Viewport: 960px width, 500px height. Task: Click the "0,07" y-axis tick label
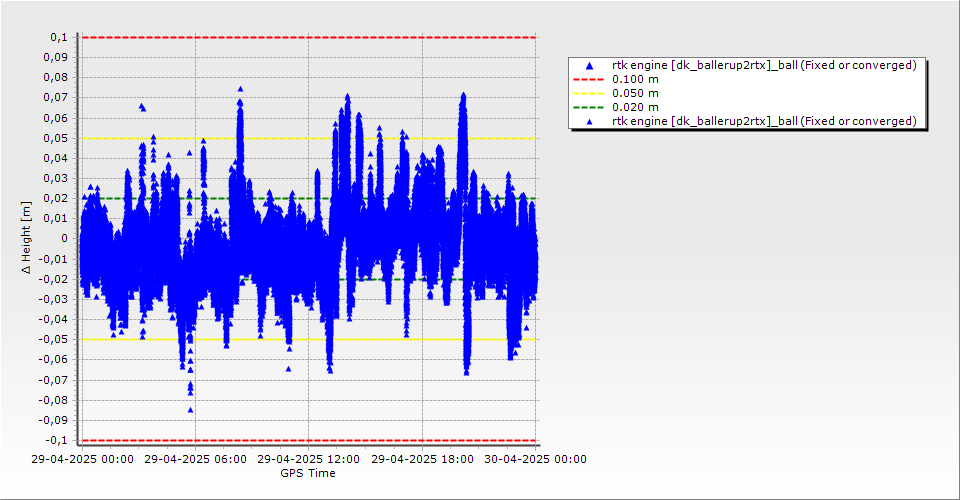click(56, 98)
